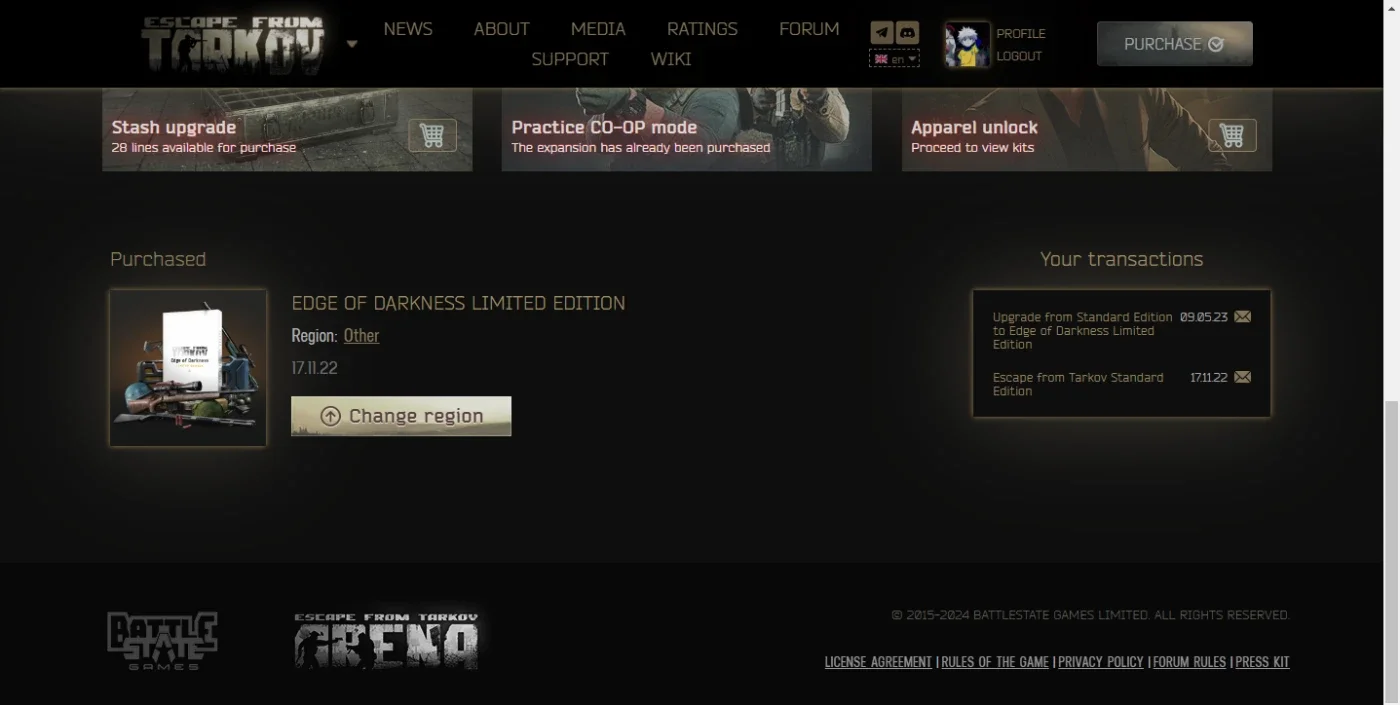Open the ABOUT menu item
The height and width of the screenshot is (705, 1400).
pyautogui.click(x=502, y=29)
